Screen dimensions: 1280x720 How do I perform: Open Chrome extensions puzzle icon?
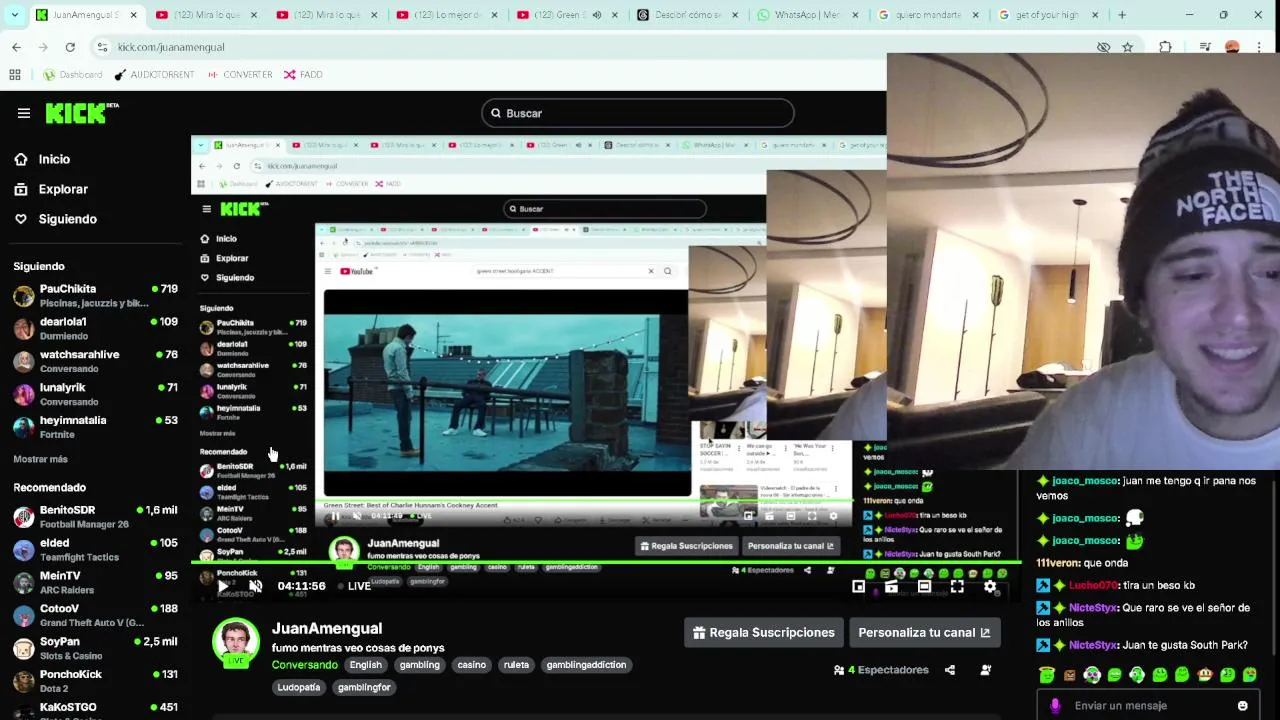1165,47
